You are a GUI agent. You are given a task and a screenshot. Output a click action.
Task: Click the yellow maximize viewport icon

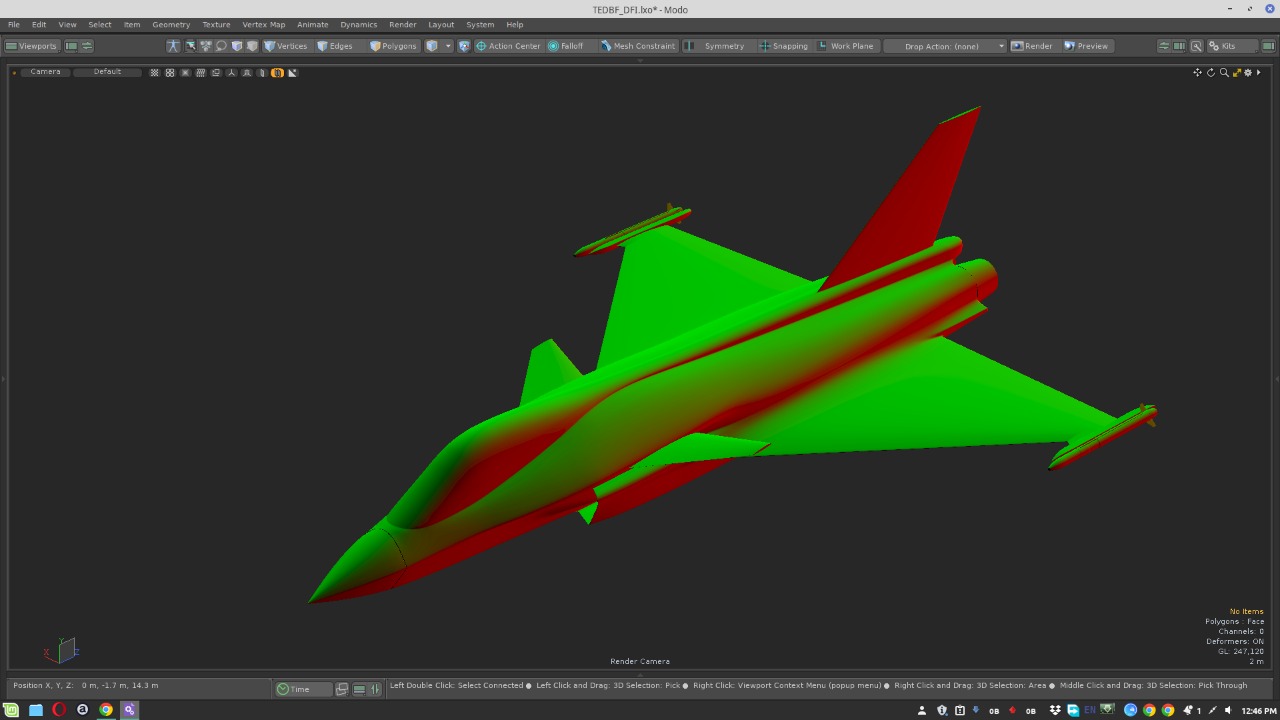coord(1236,73)
